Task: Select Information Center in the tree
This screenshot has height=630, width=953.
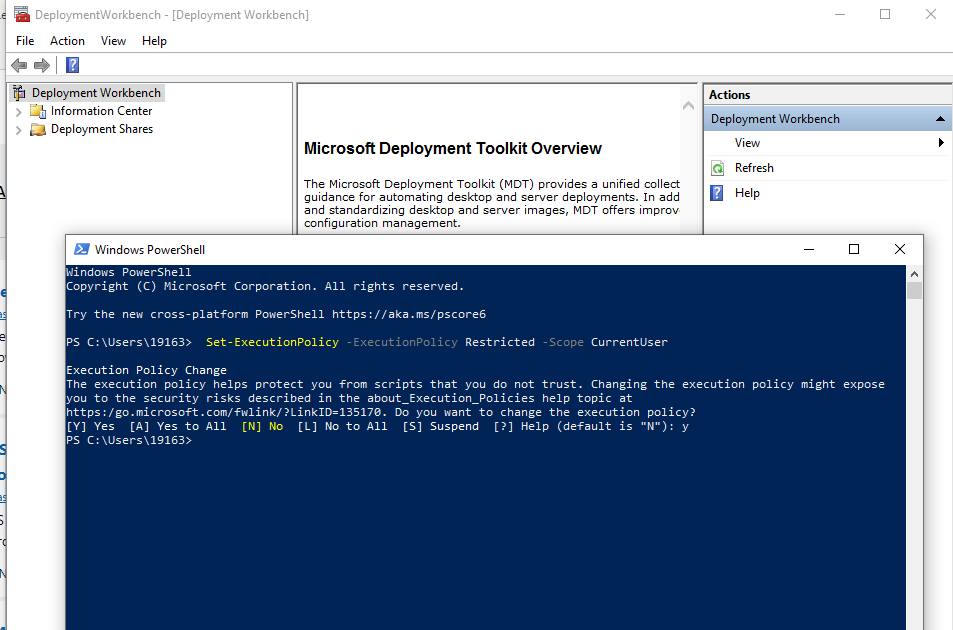Action: tap(101, 111)
